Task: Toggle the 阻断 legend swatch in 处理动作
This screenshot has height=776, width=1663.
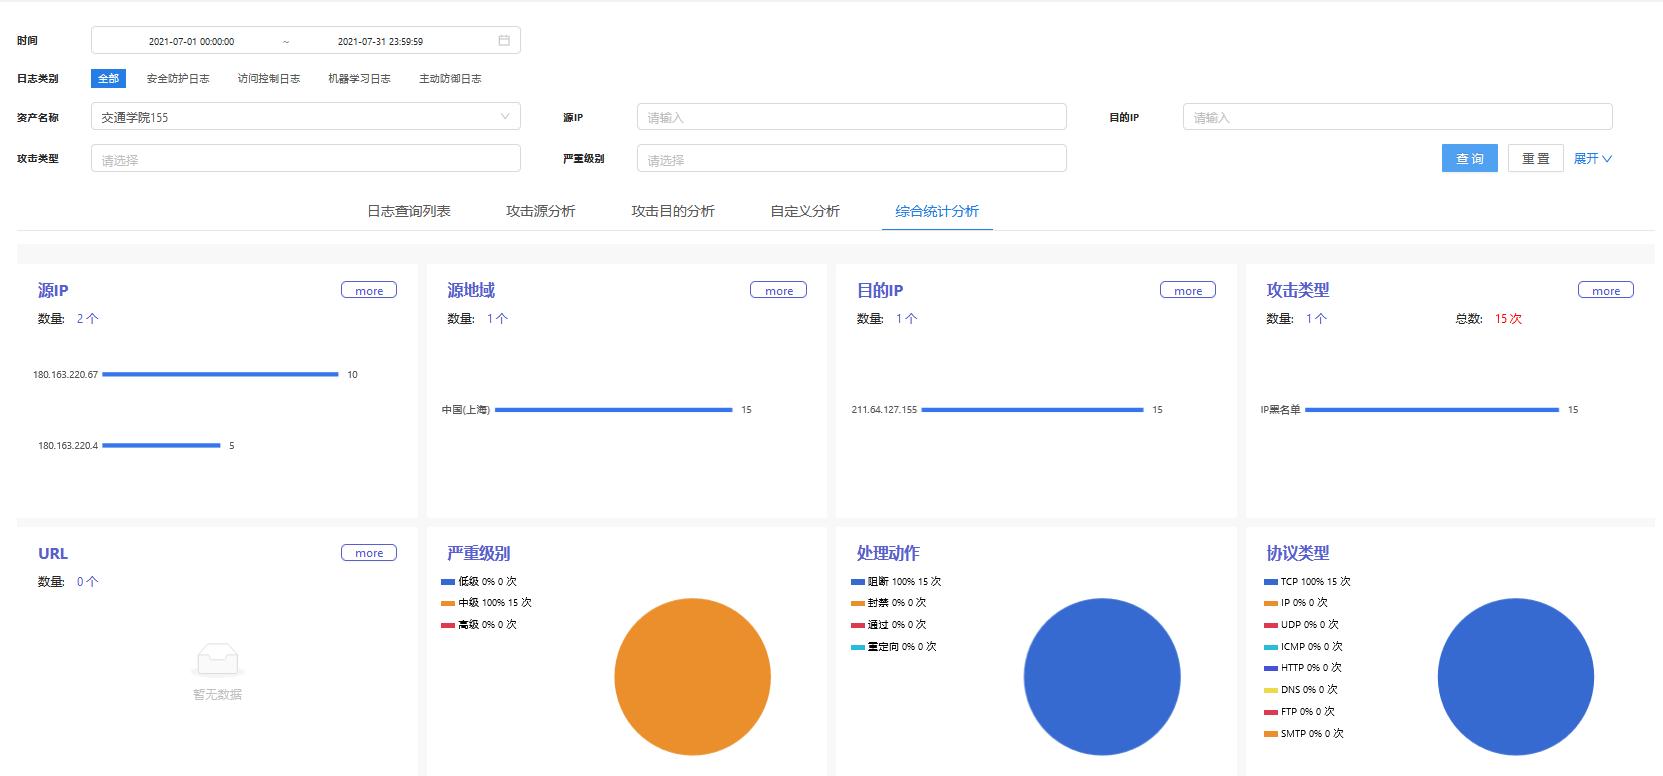Action: click(858, 581)
